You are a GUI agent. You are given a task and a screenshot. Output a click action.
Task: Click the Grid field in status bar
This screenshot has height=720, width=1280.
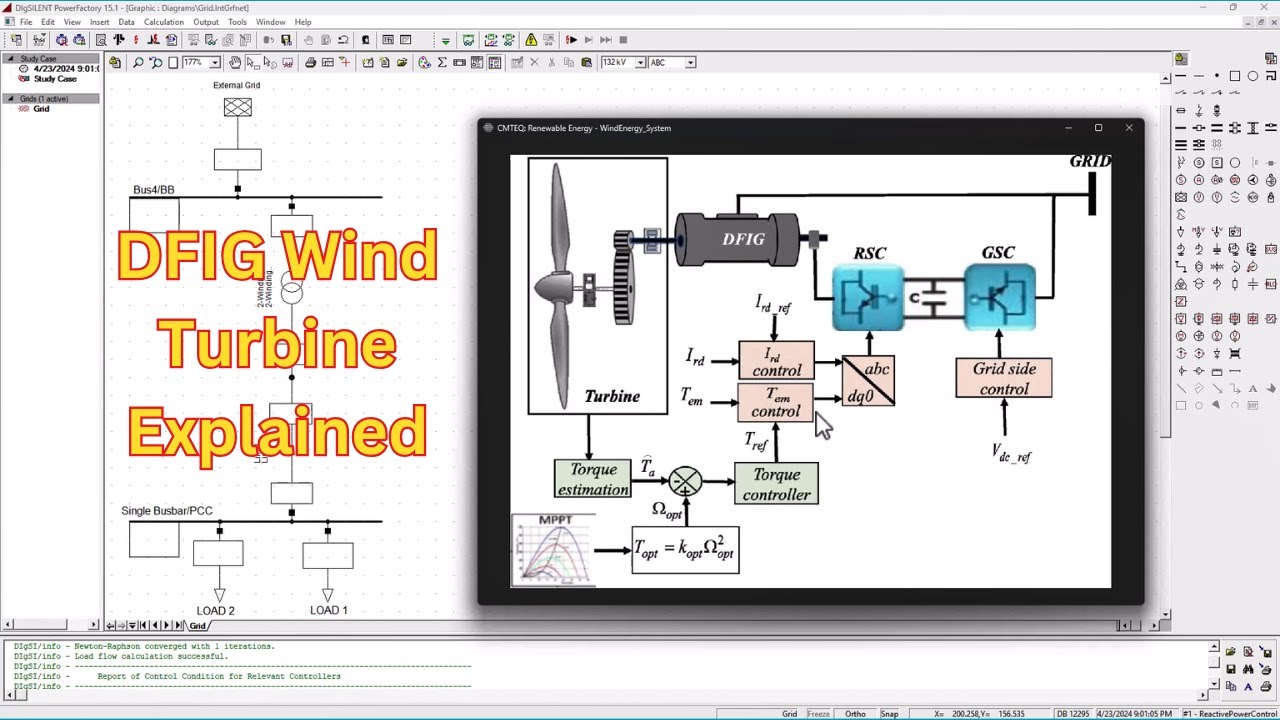789,714
